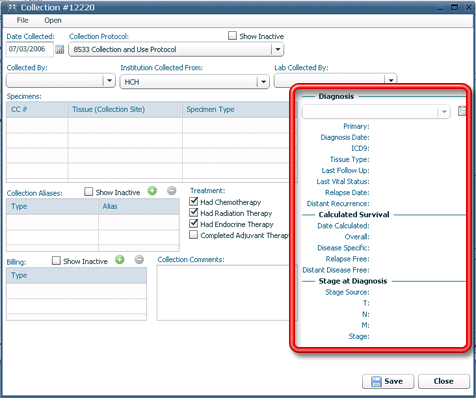Viewport: 476px width, 398px height.
Task: Toggle Show Inactive for Billing
Action: (56, 261)
